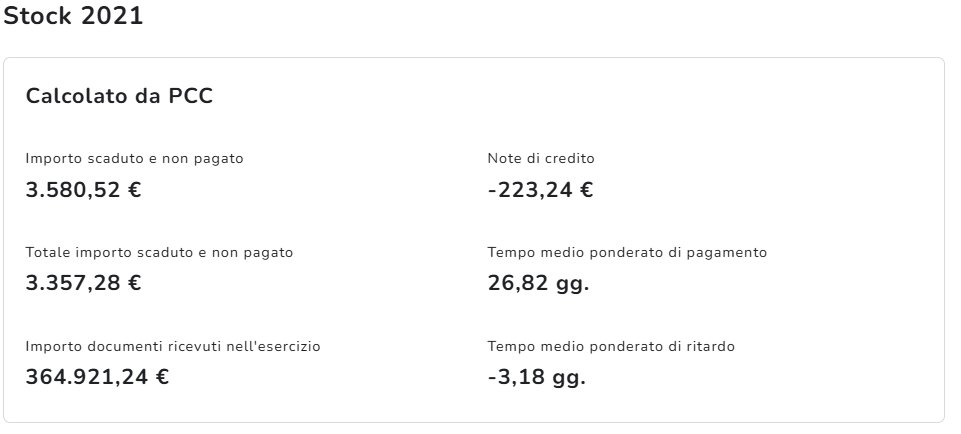Image resolution: width=961 pixels, height=434 pixels.
Task: Select the 3.357,28 € total value
Action: pos(83,283)
